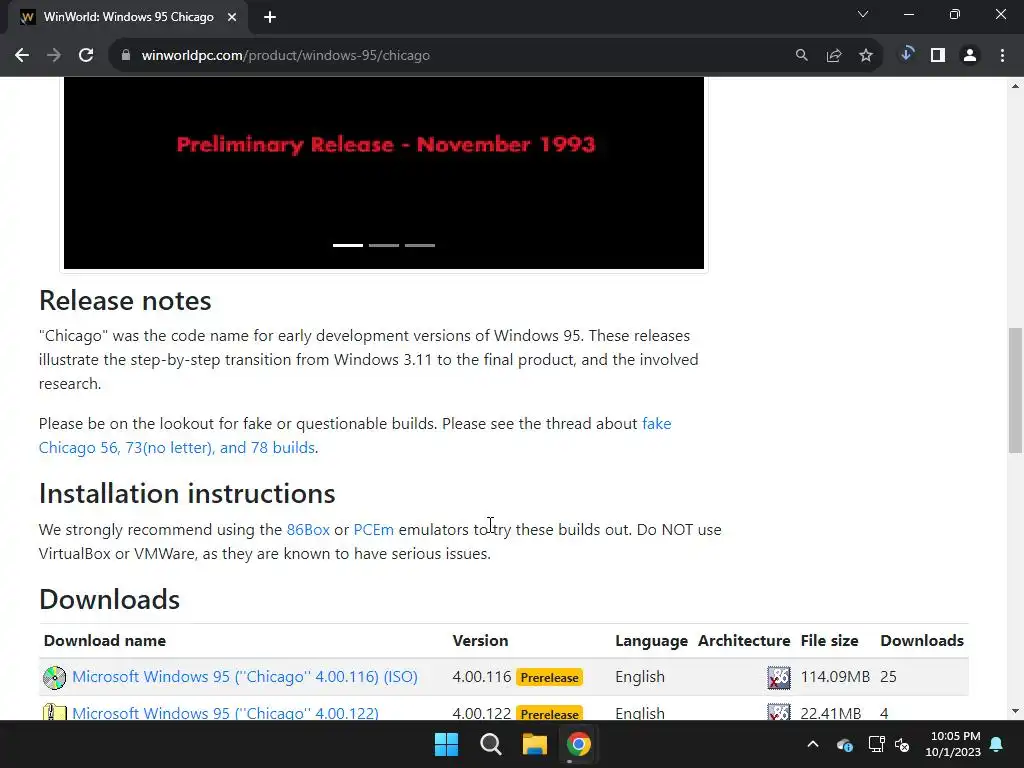Click the Prerelease badge for 4.00.116

point(549,677)
